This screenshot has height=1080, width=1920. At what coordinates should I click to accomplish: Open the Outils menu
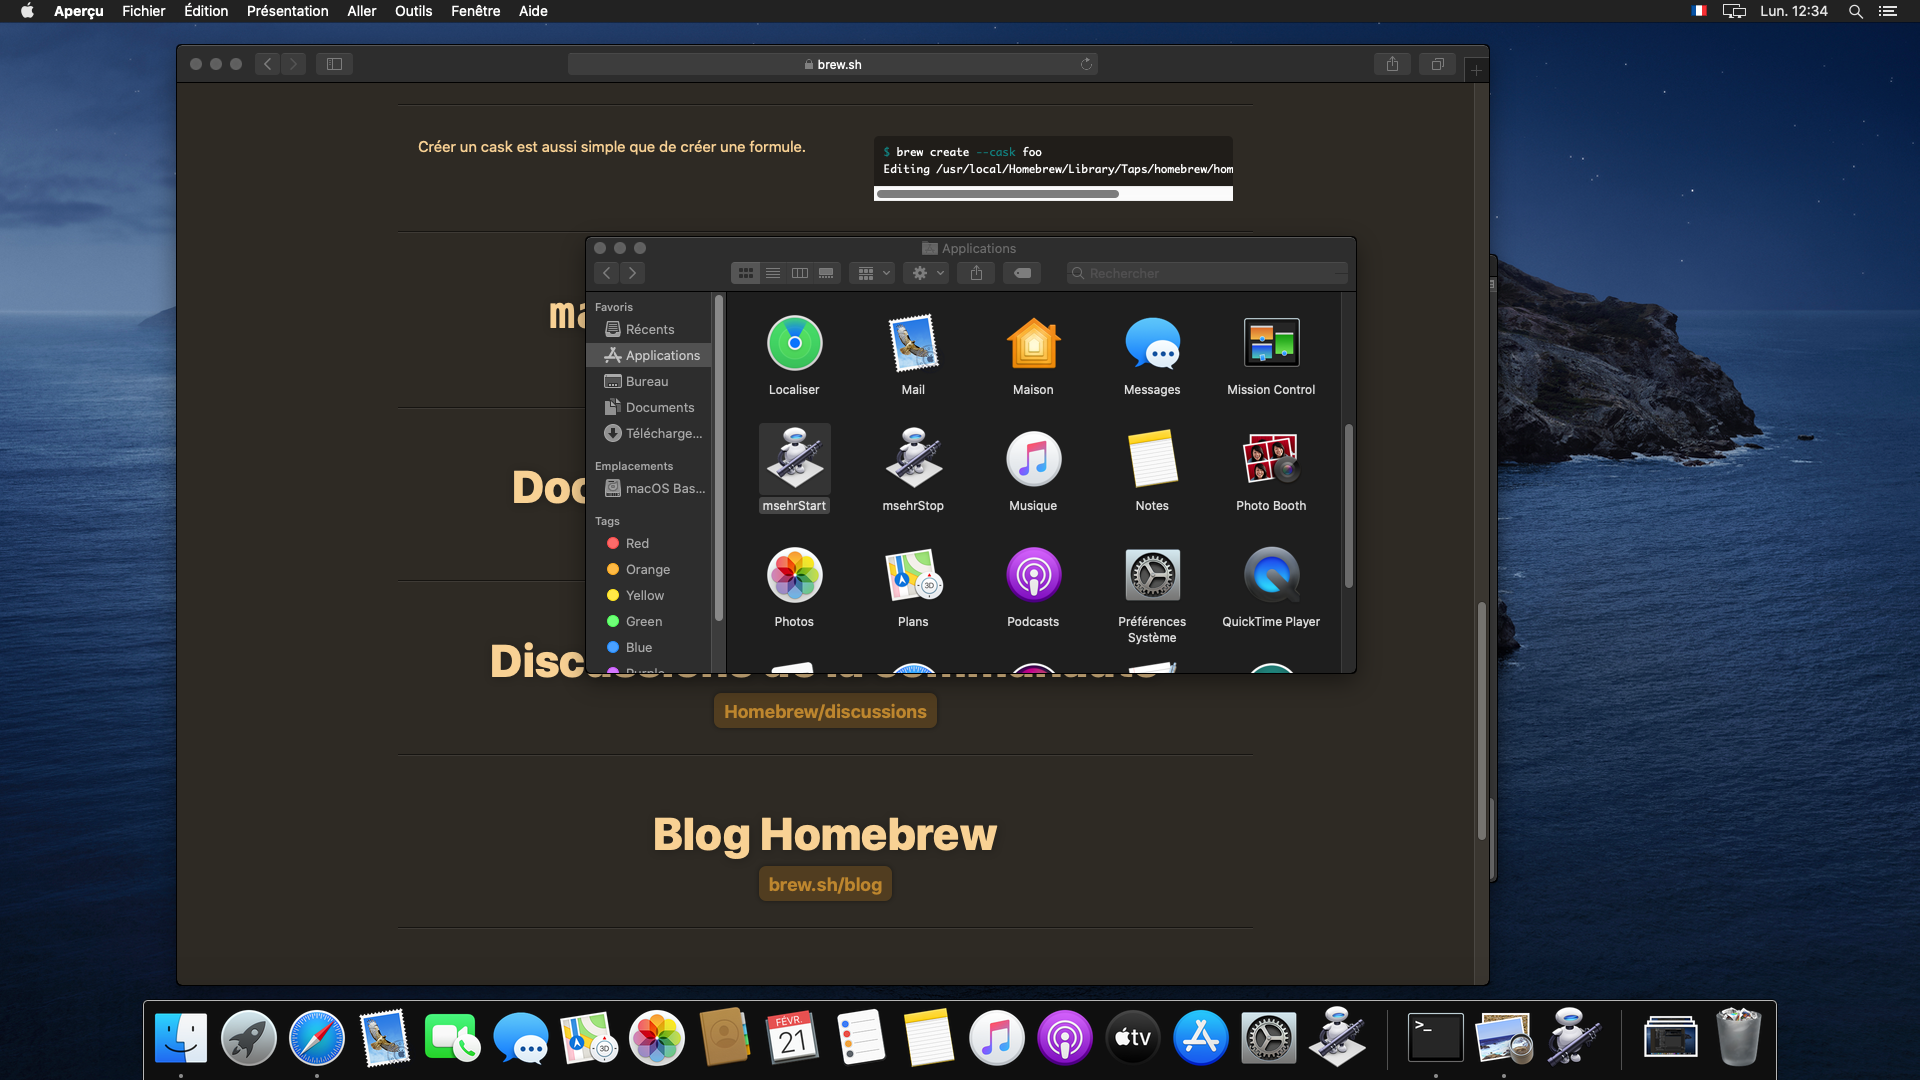point(413,11)
